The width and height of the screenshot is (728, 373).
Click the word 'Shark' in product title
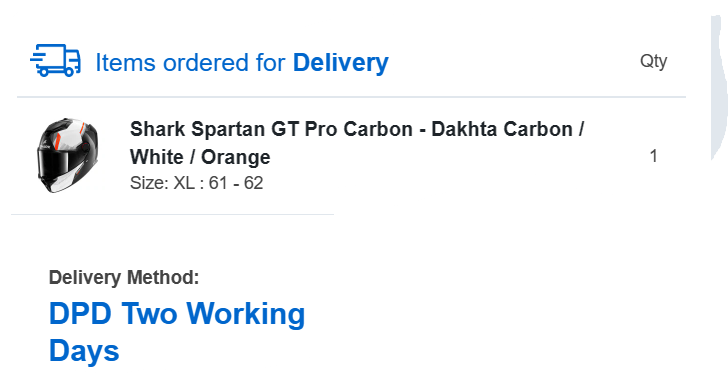(x=158, y=129)
